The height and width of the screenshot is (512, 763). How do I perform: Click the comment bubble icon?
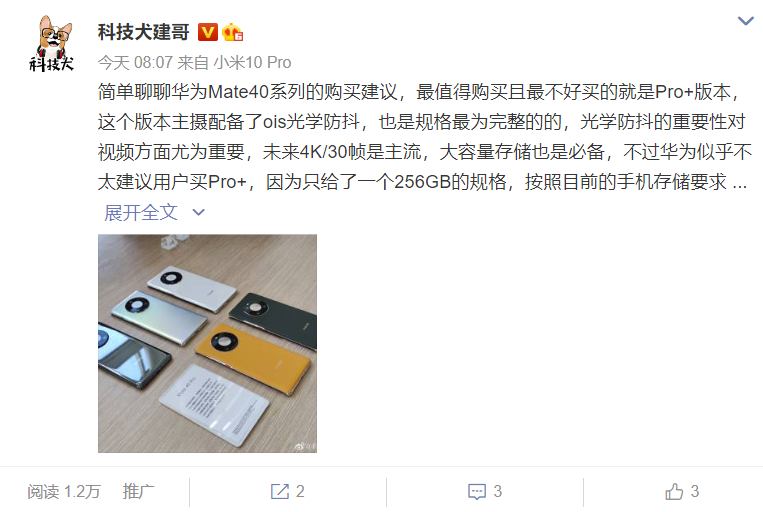476,492
